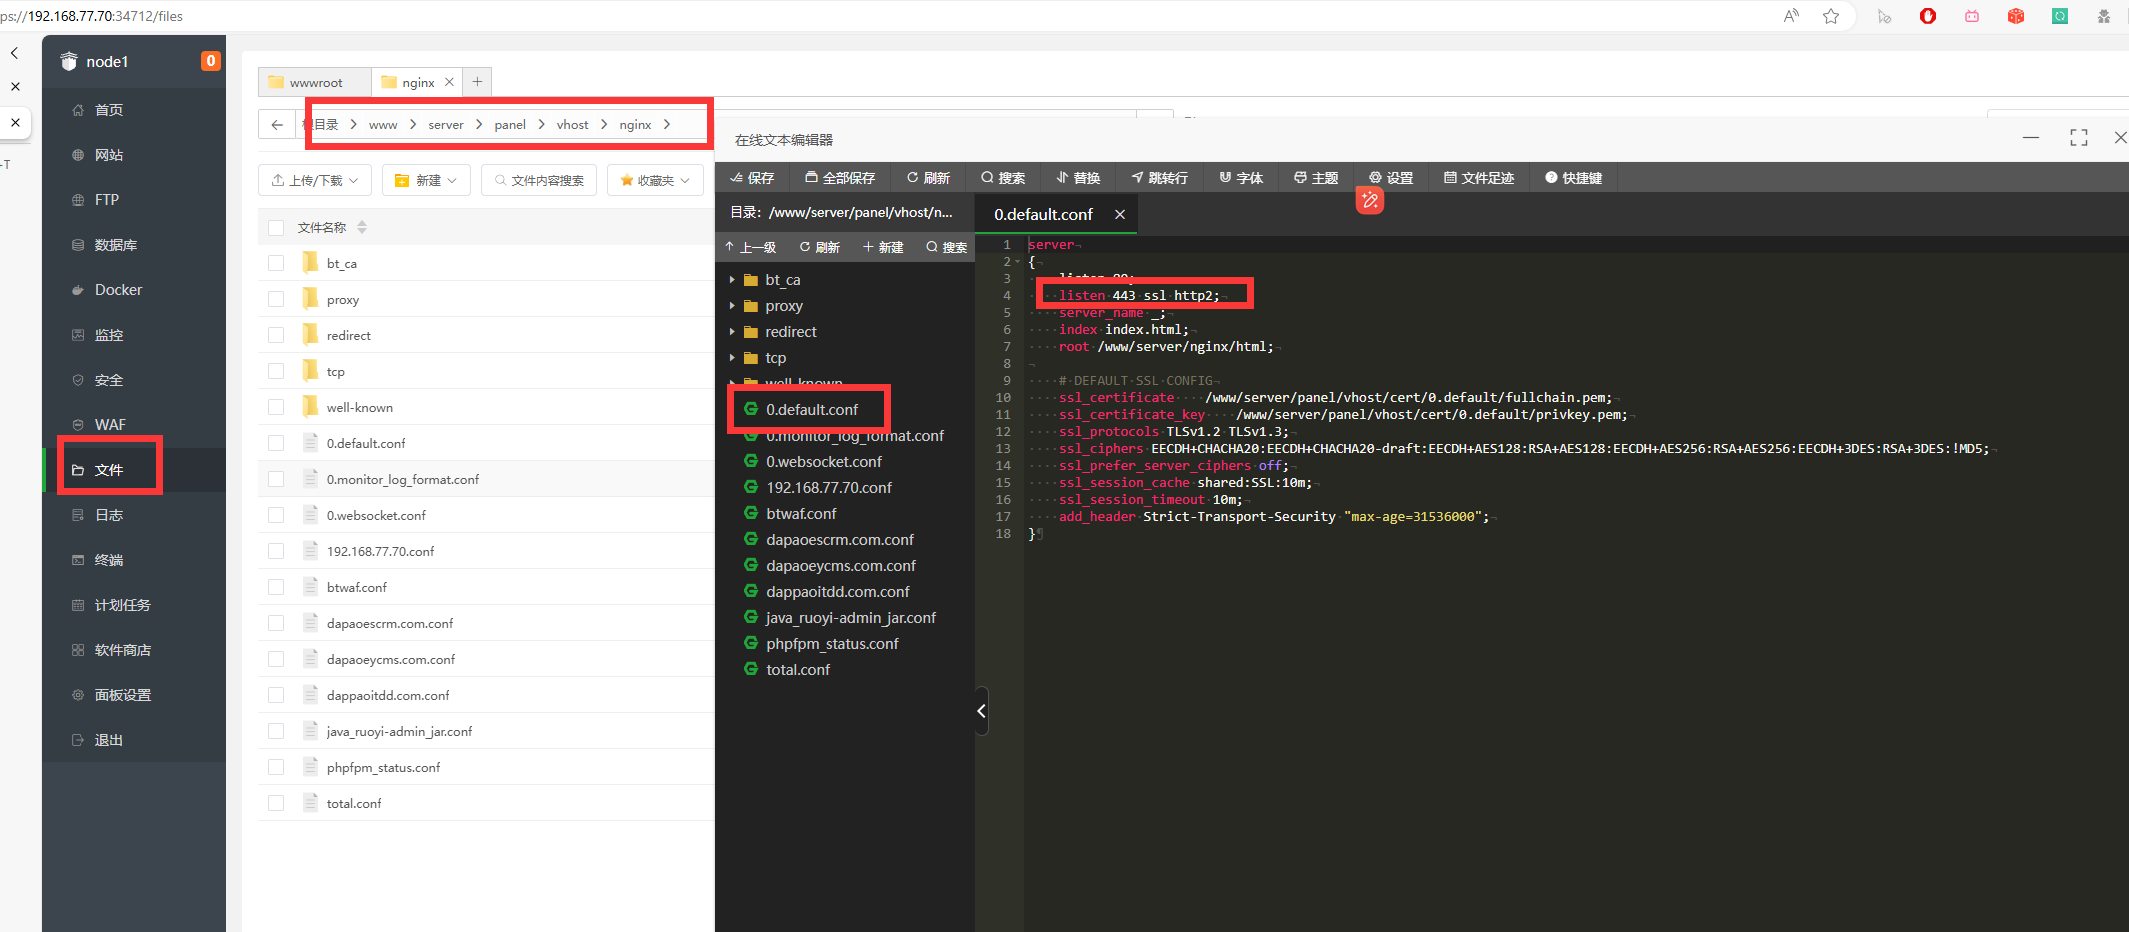The width and height of the screenshot is (2129, 932).
Task: Click 新建 in editor file tree toolbar
Action: coord(883,247)
